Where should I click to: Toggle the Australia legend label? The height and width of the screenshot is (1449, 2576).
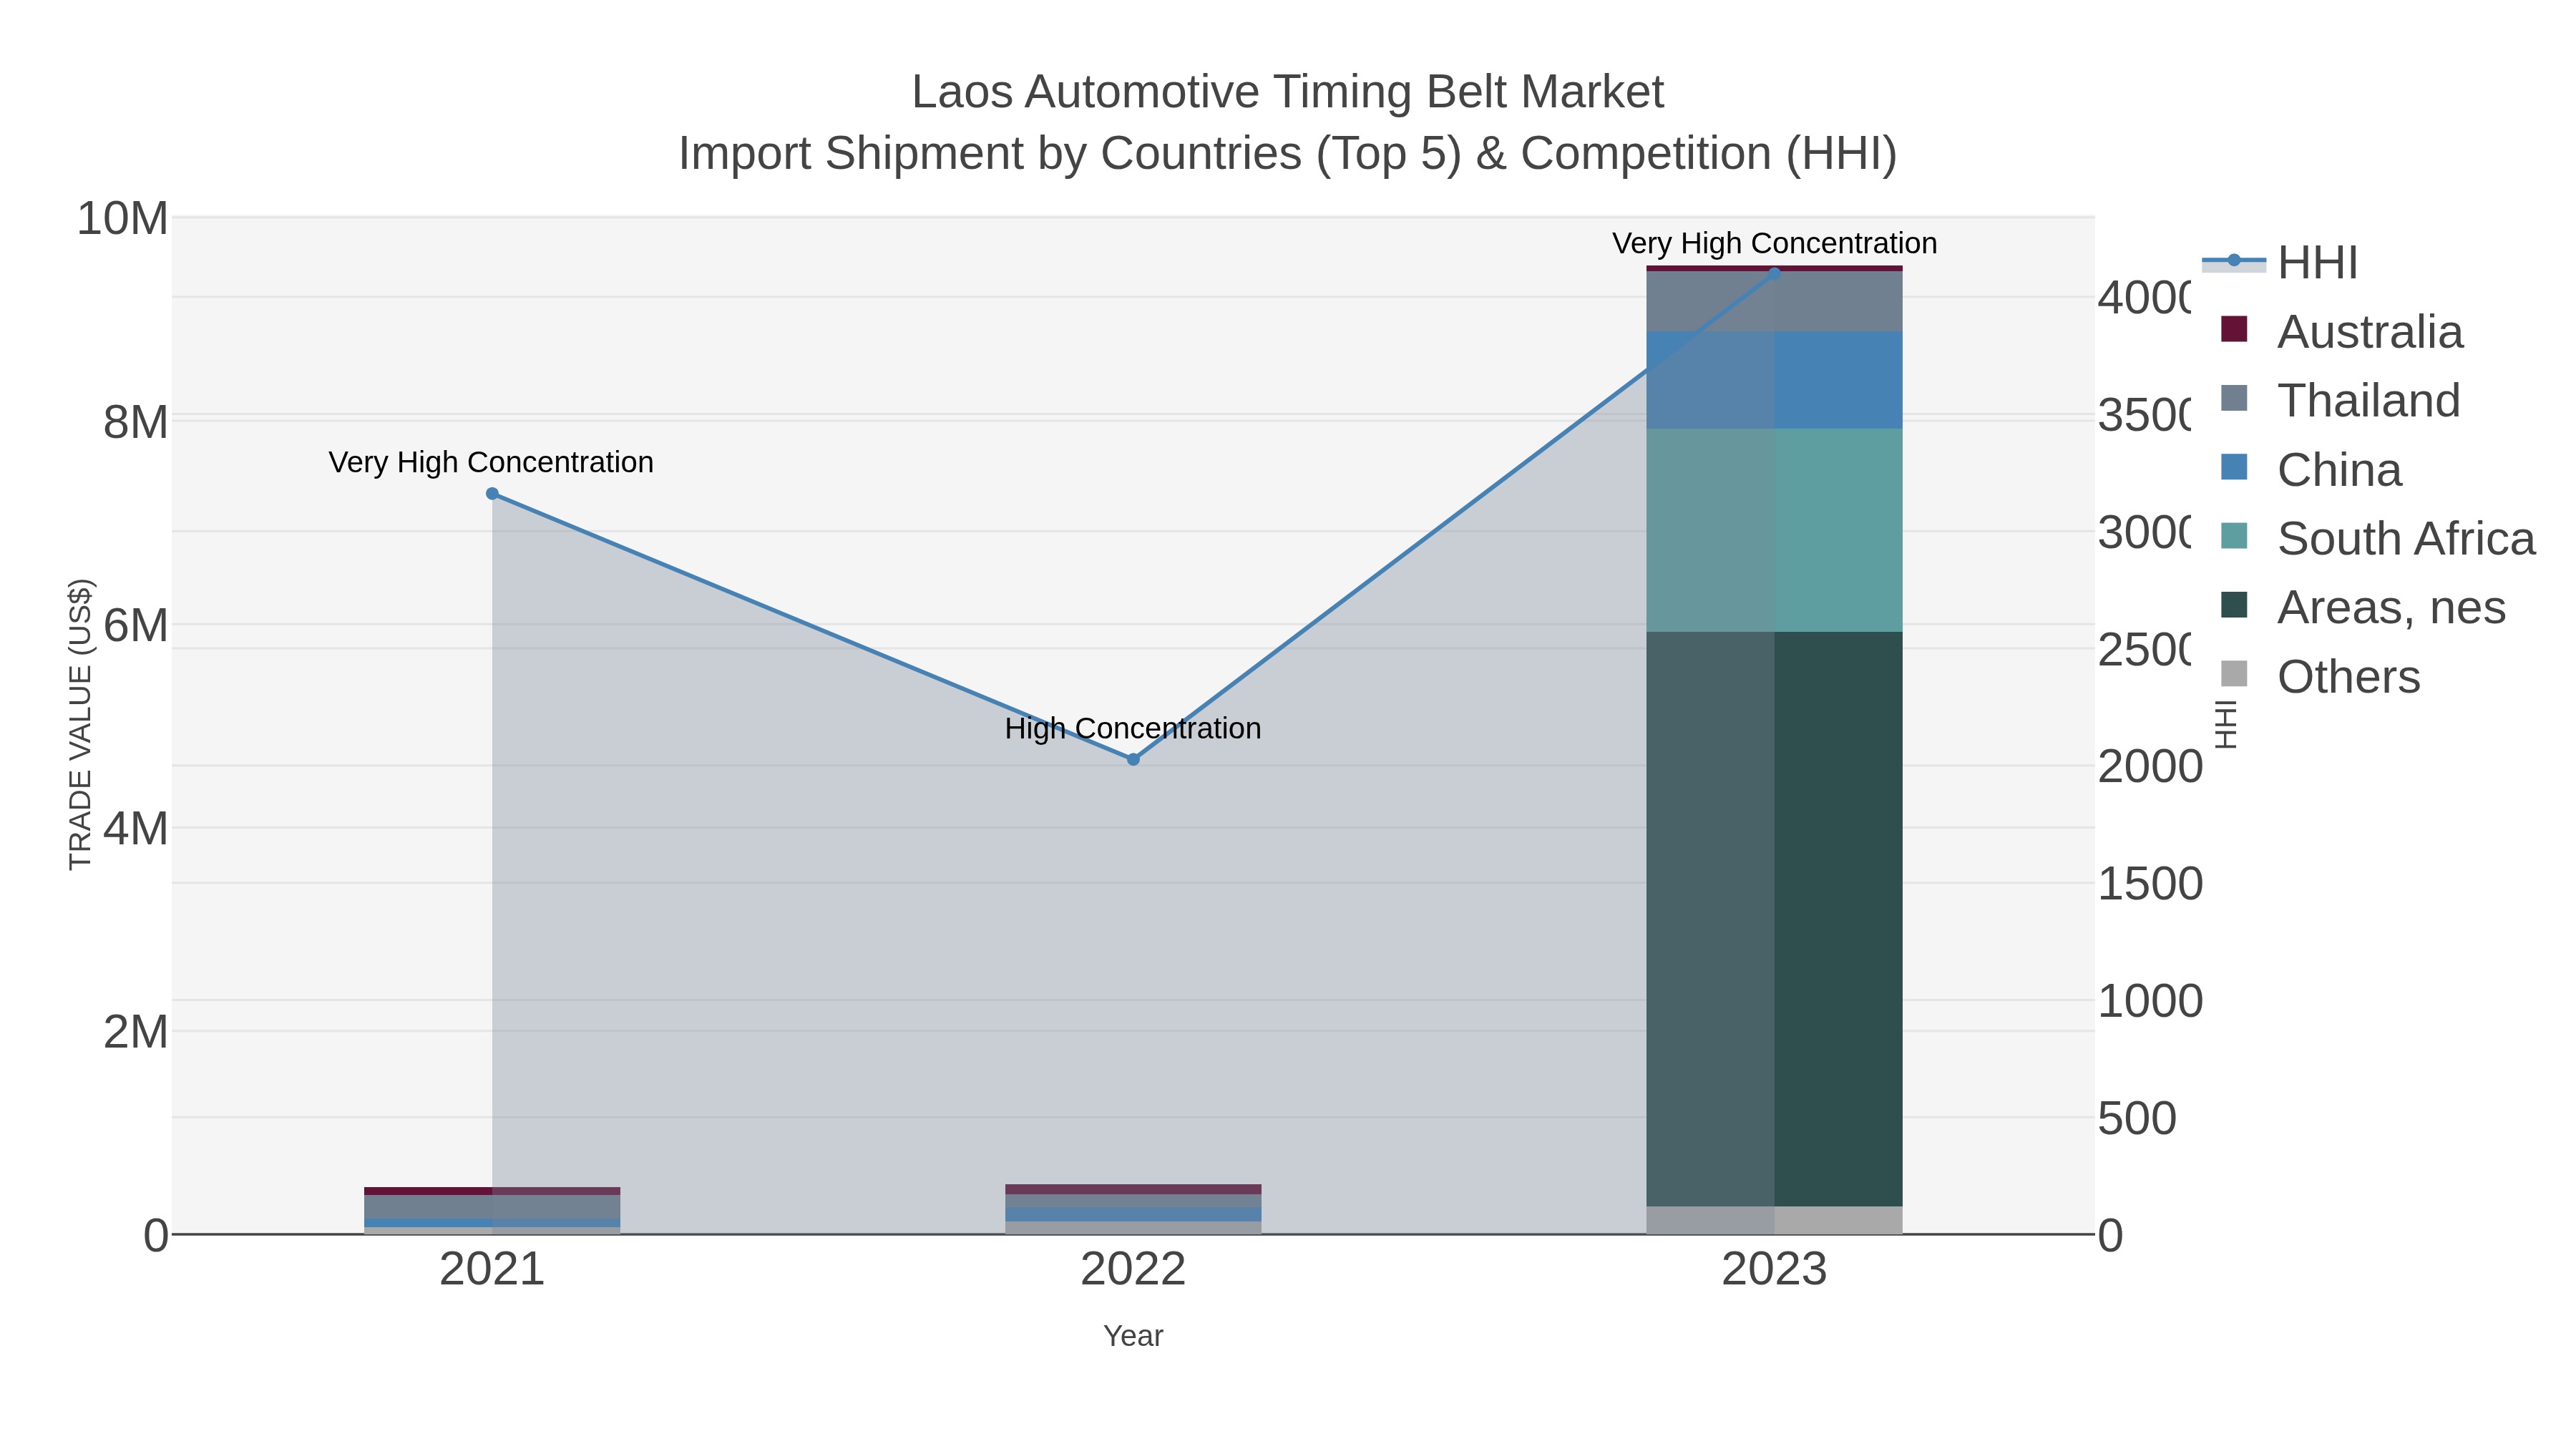click(x=2370, y=332)
